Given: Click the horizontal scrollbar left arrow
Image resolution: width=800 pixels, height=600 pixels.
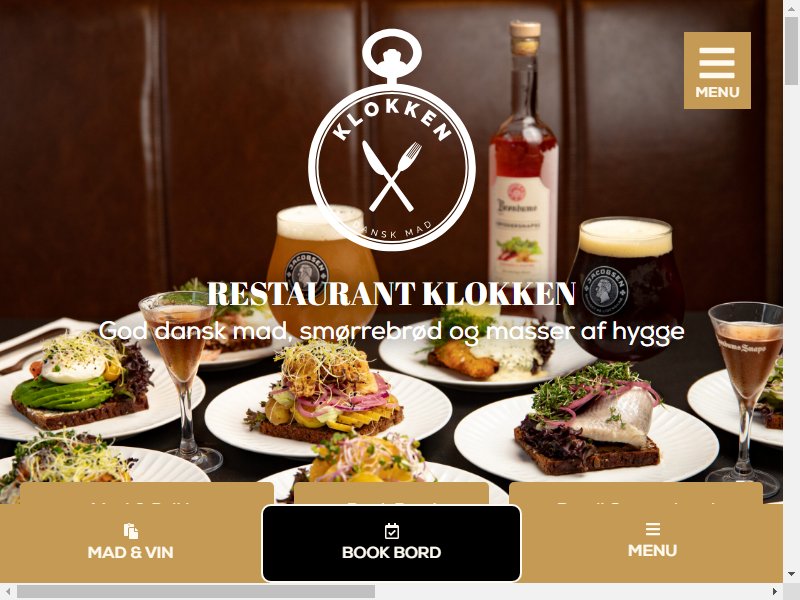Looking at the screenshot, I should 8,591.
